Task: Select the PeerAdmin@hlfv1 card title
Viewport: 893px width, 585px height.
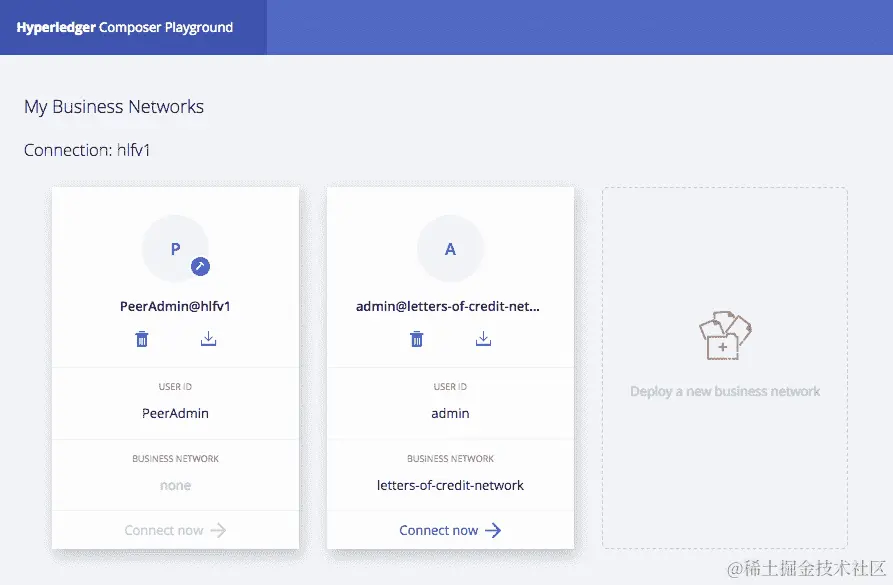Action: pyautogui.click(x=175, y=306)
